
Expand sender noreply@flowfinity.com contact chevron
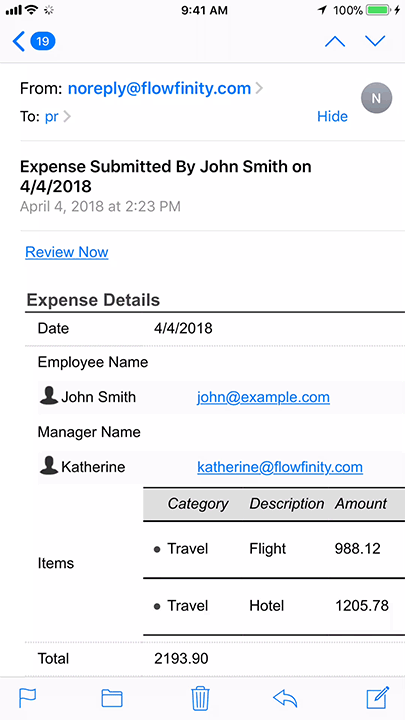coord(259,88)
